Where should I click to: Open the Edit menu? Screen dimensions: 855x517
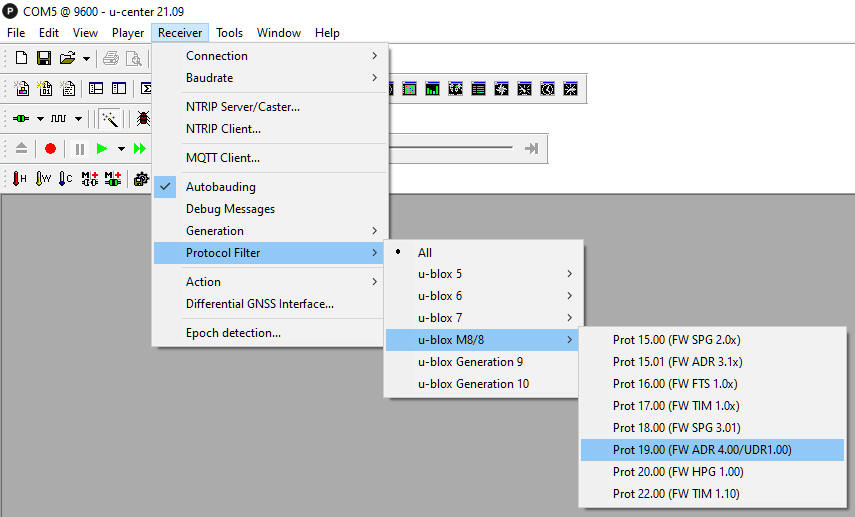point(49,33)
